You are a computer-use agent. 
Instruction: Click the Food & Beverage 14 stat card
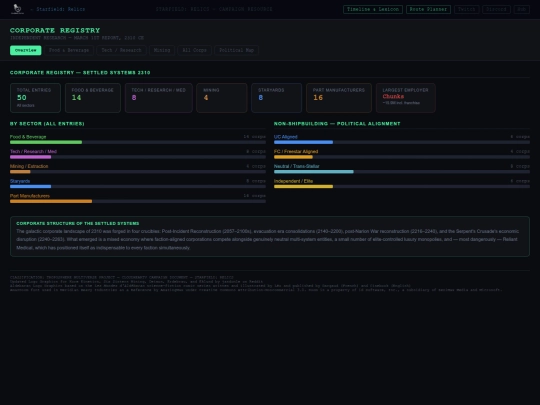[93, 98]
